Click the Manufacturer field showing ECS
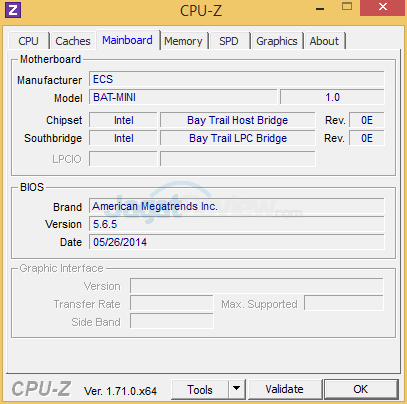The height and width of the screenshot is (404, 407). tap(237, 79)
